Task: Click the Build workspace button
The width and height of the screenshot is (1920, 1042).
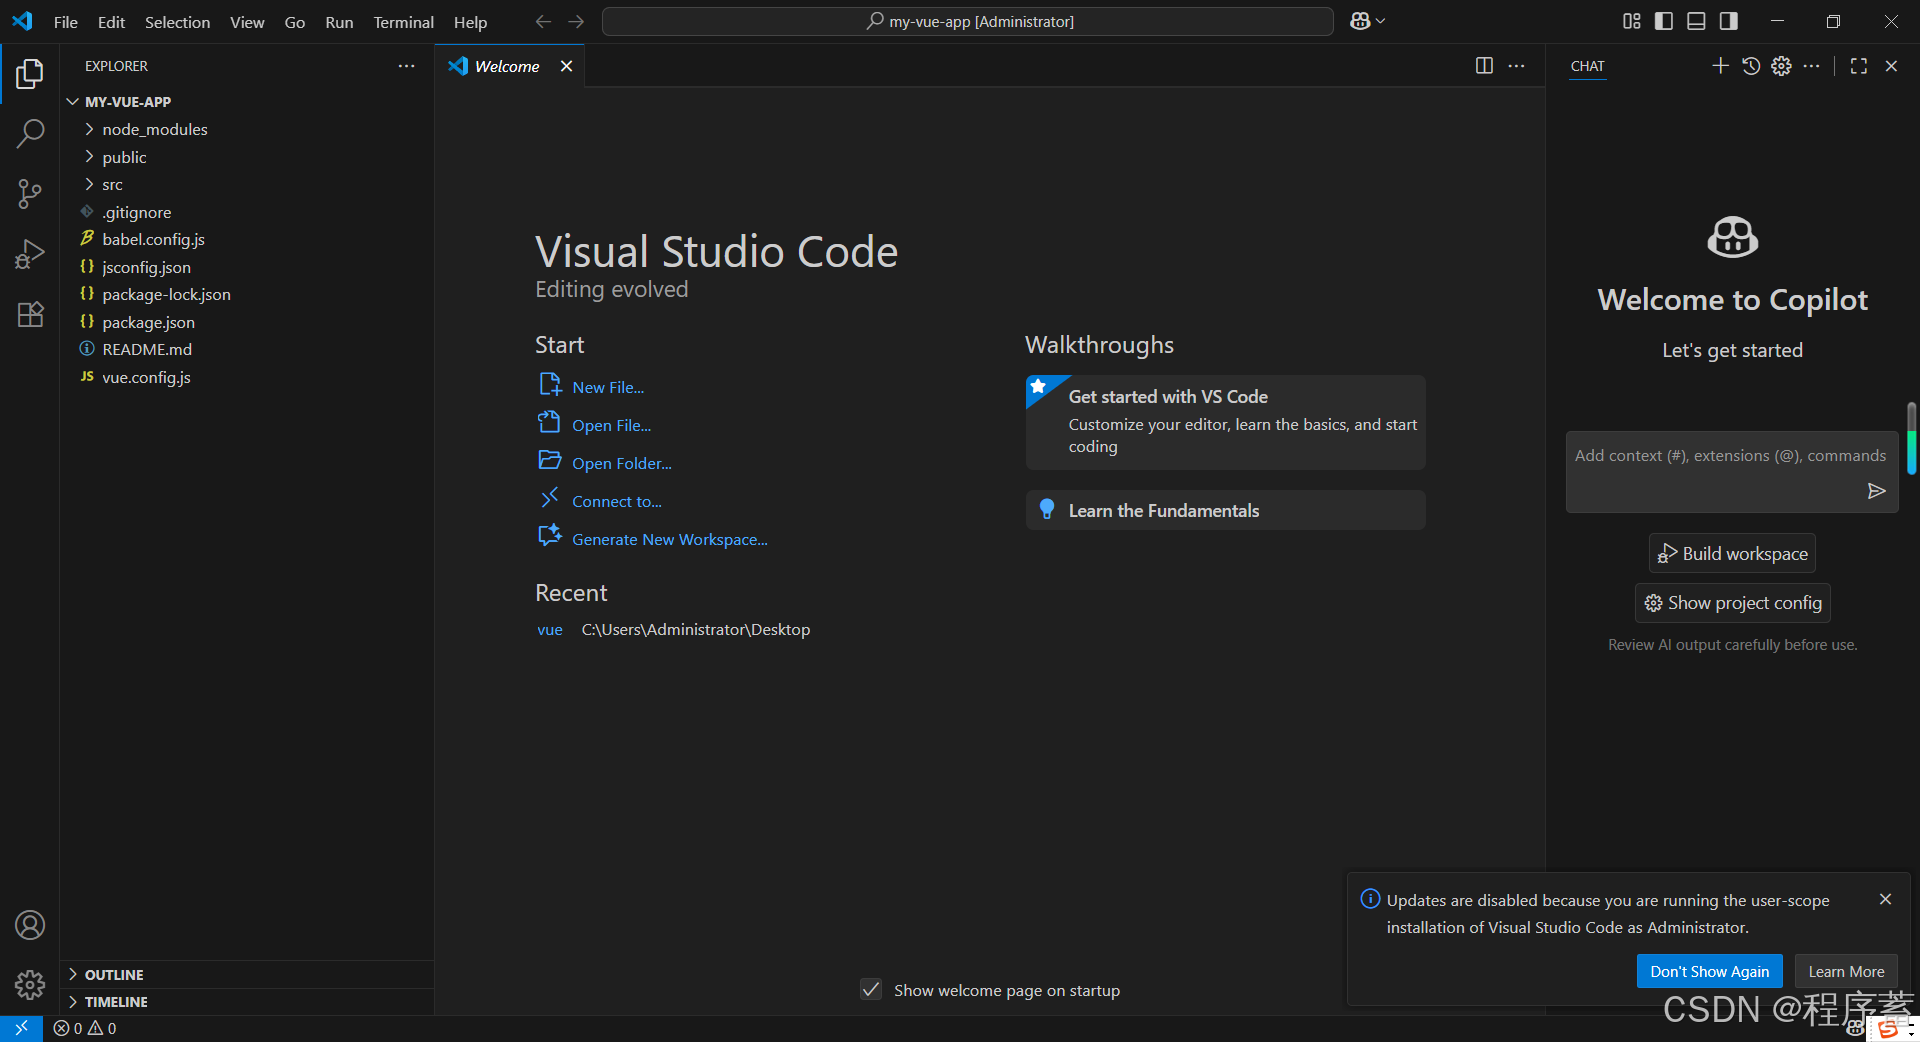Action: click(x=1732, y=553)
